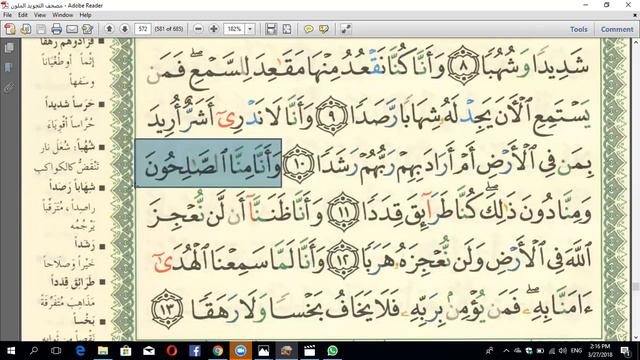The image size is (640, 360).
Task: Click verse number 9 marker
Action: (x=332, y=116)
